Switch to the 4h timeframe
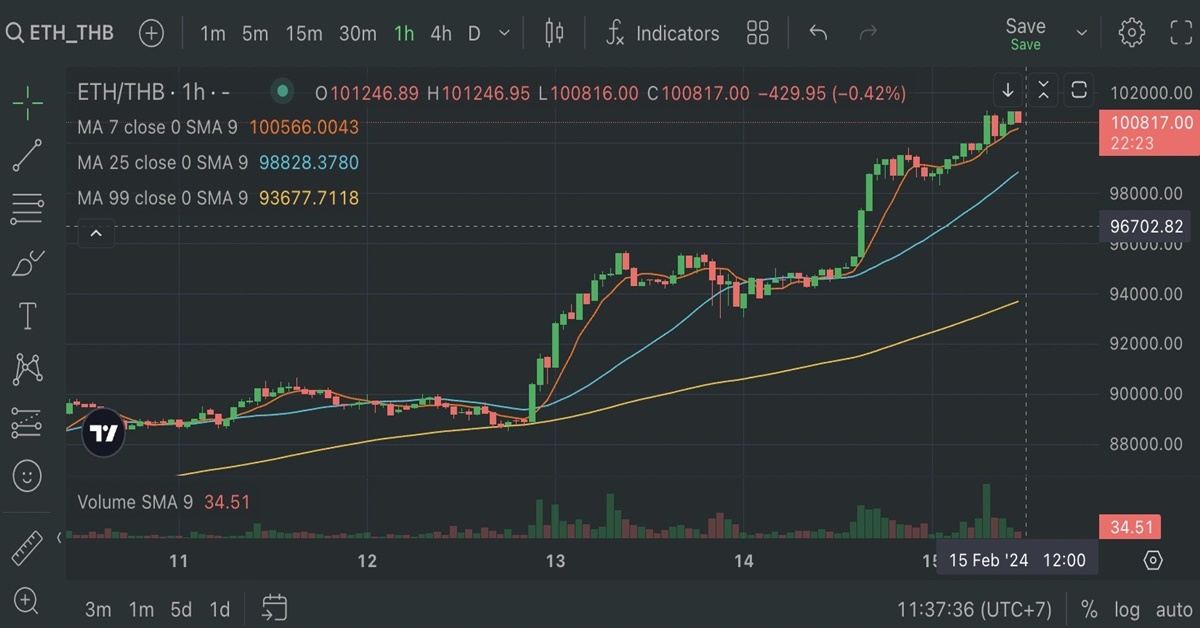Screen dimensions: 1200x628 [441, 33]
